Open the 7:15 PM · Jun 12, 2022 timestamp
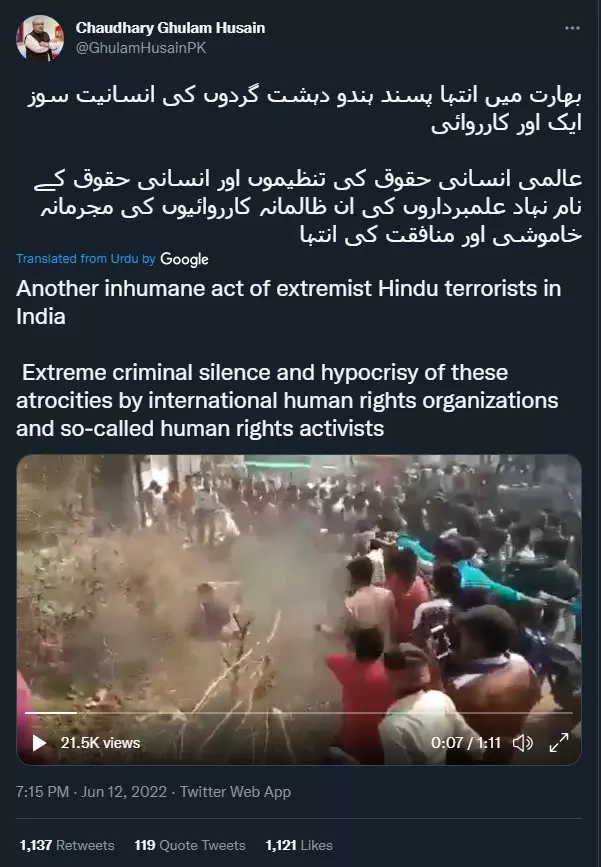601x867 pixels. point(91,792)
